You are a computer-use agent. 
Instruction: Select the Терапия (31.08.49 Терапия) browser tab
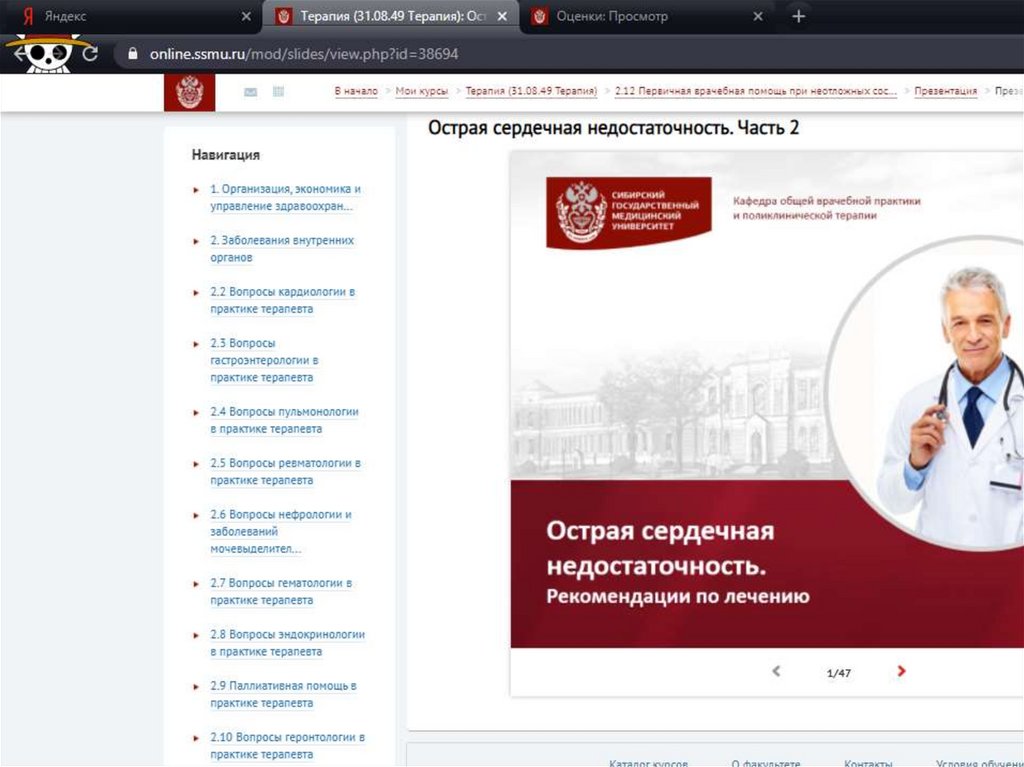coord(390,16)
